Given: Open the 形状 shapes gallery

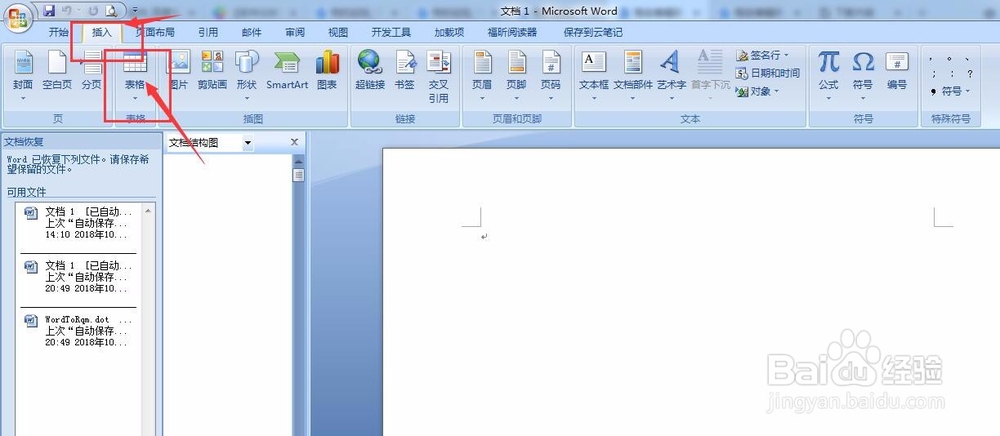Looking at the screenshot, I should [246, 75].
